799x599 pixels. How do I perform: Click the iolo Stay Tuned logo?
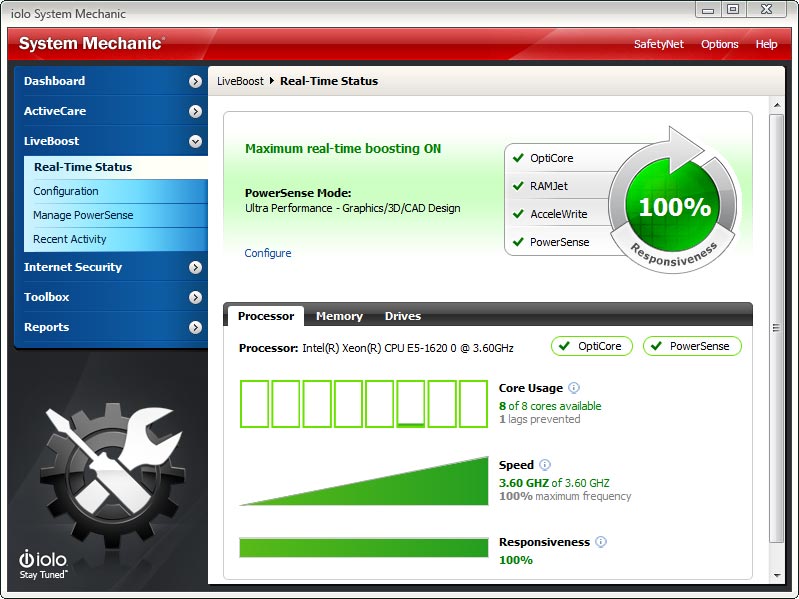tap(43, 564)
